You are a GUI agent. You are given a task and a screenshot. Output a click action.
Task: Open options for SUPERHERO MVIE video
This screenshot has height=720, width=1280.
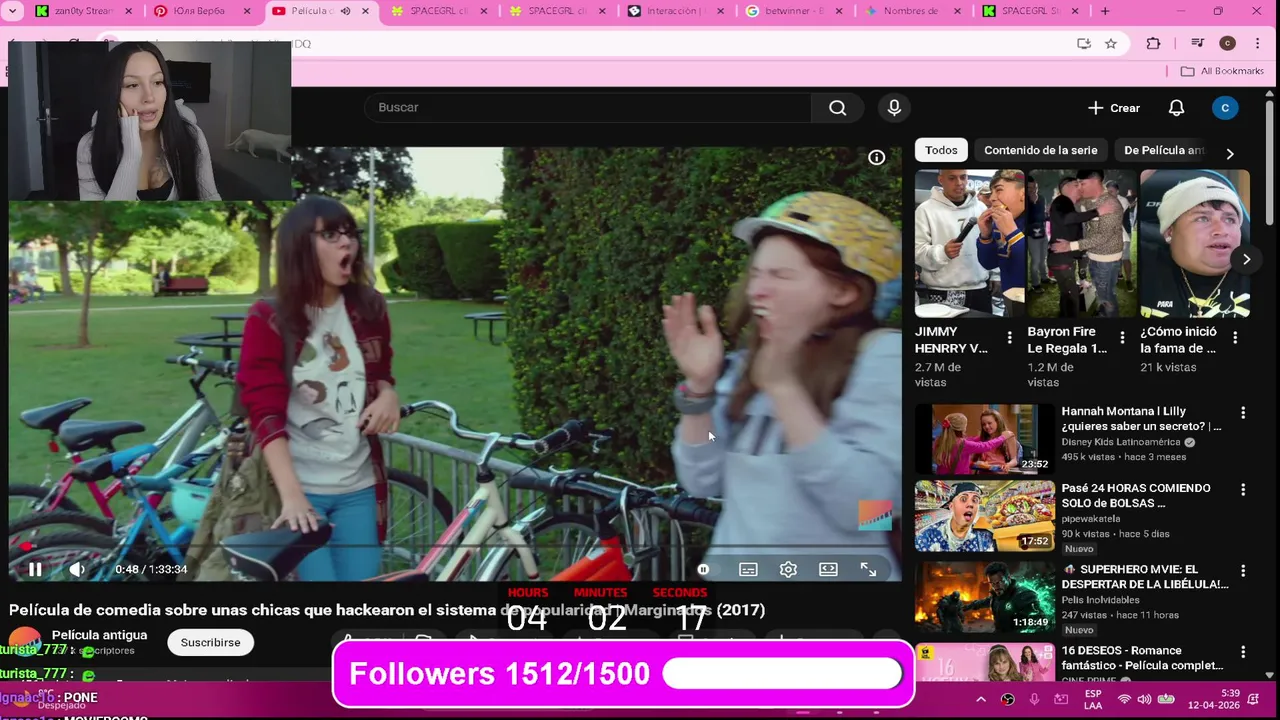(1243, 571)
